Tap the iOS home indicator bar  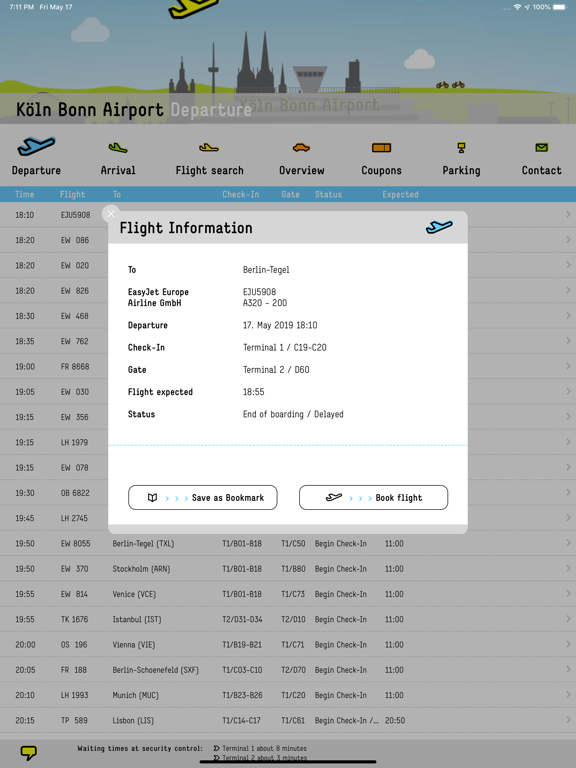288,762
